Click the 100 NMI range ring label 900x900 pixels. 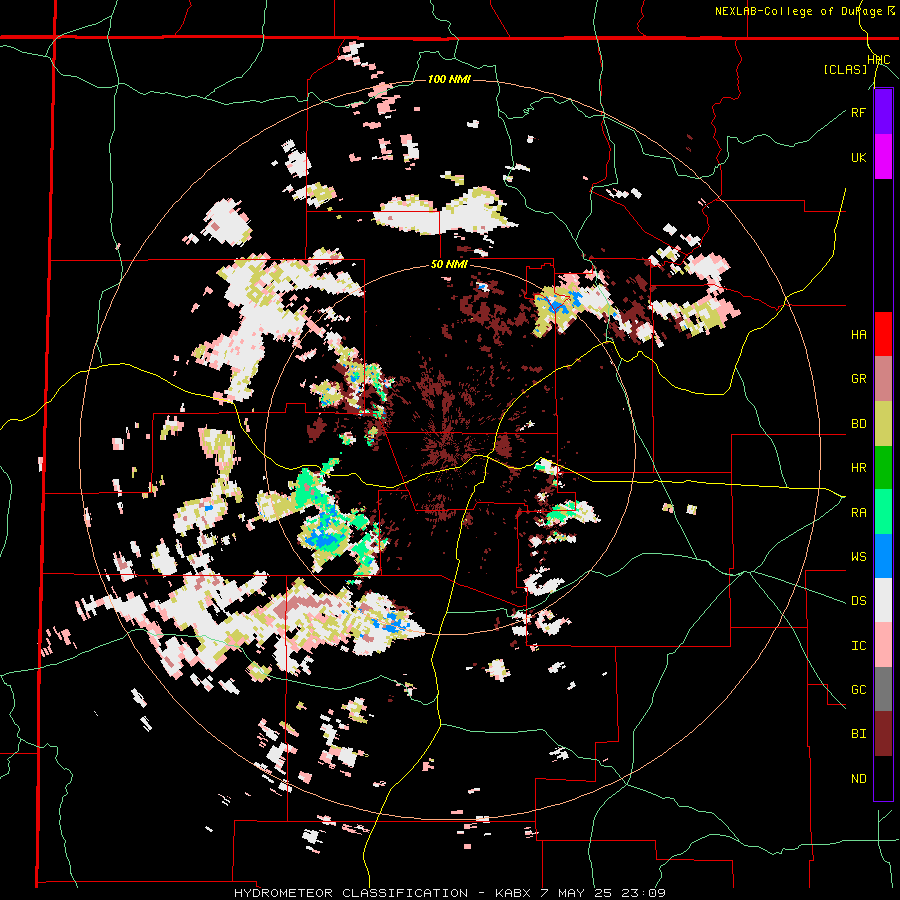(x=449, y=79)
